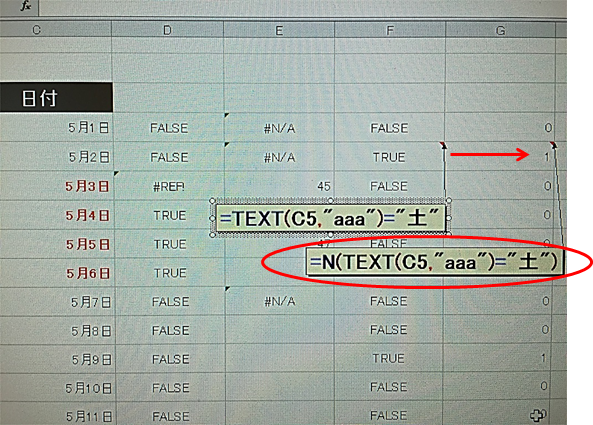Select the 5月7日 date cell
Image resolution: width=593 pixels, height=425 pixels.
coord(57,301)
